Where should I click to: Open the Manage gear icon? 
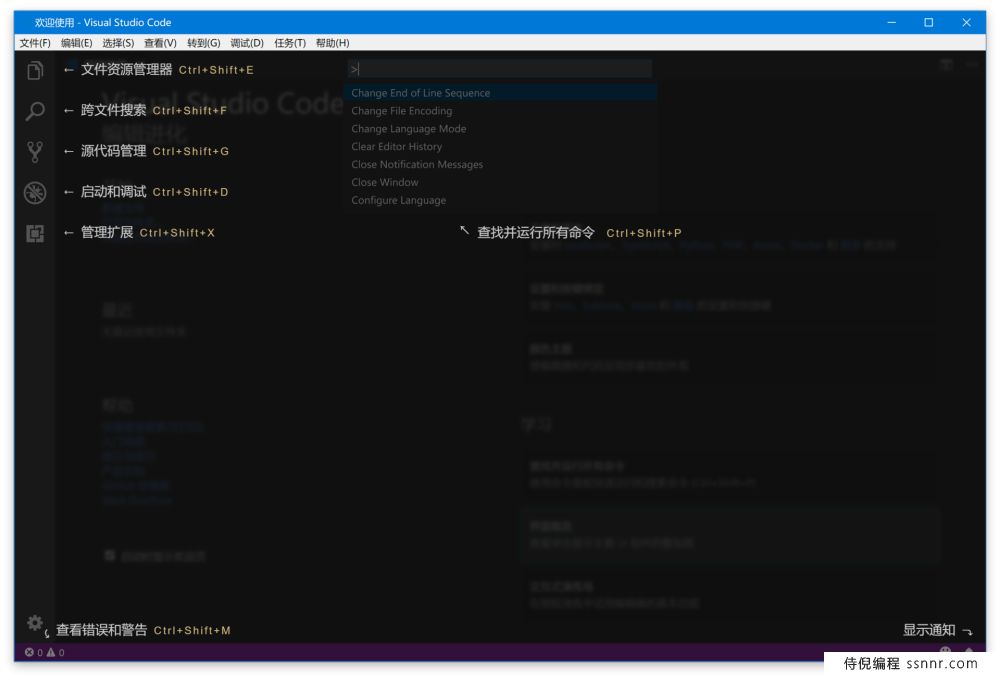tap(34, 622)
